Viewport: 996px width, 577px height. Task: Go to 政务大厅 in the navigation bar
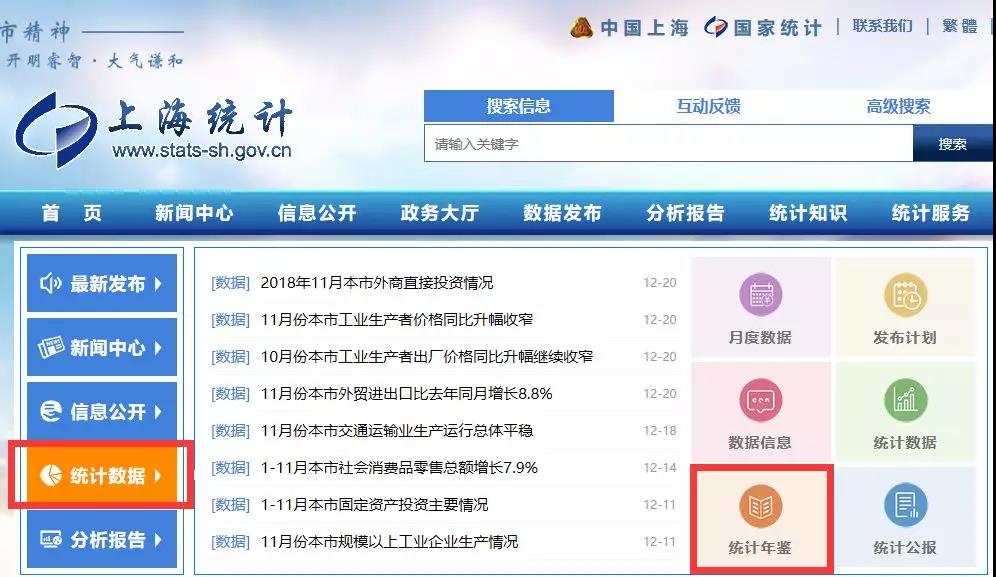pyautogui.click(x=439, y=213)
